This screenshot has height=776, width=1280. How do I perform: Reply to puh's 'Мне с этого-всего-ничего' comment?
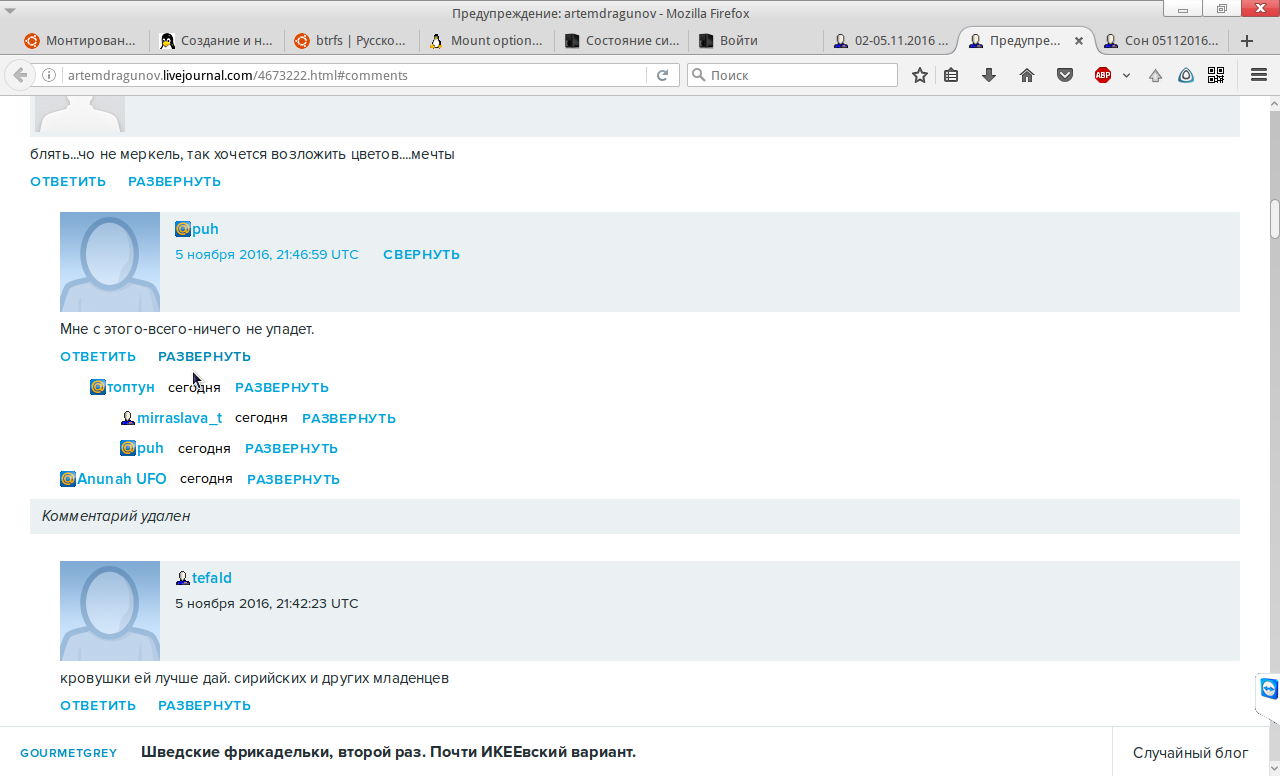coord(98,356)
